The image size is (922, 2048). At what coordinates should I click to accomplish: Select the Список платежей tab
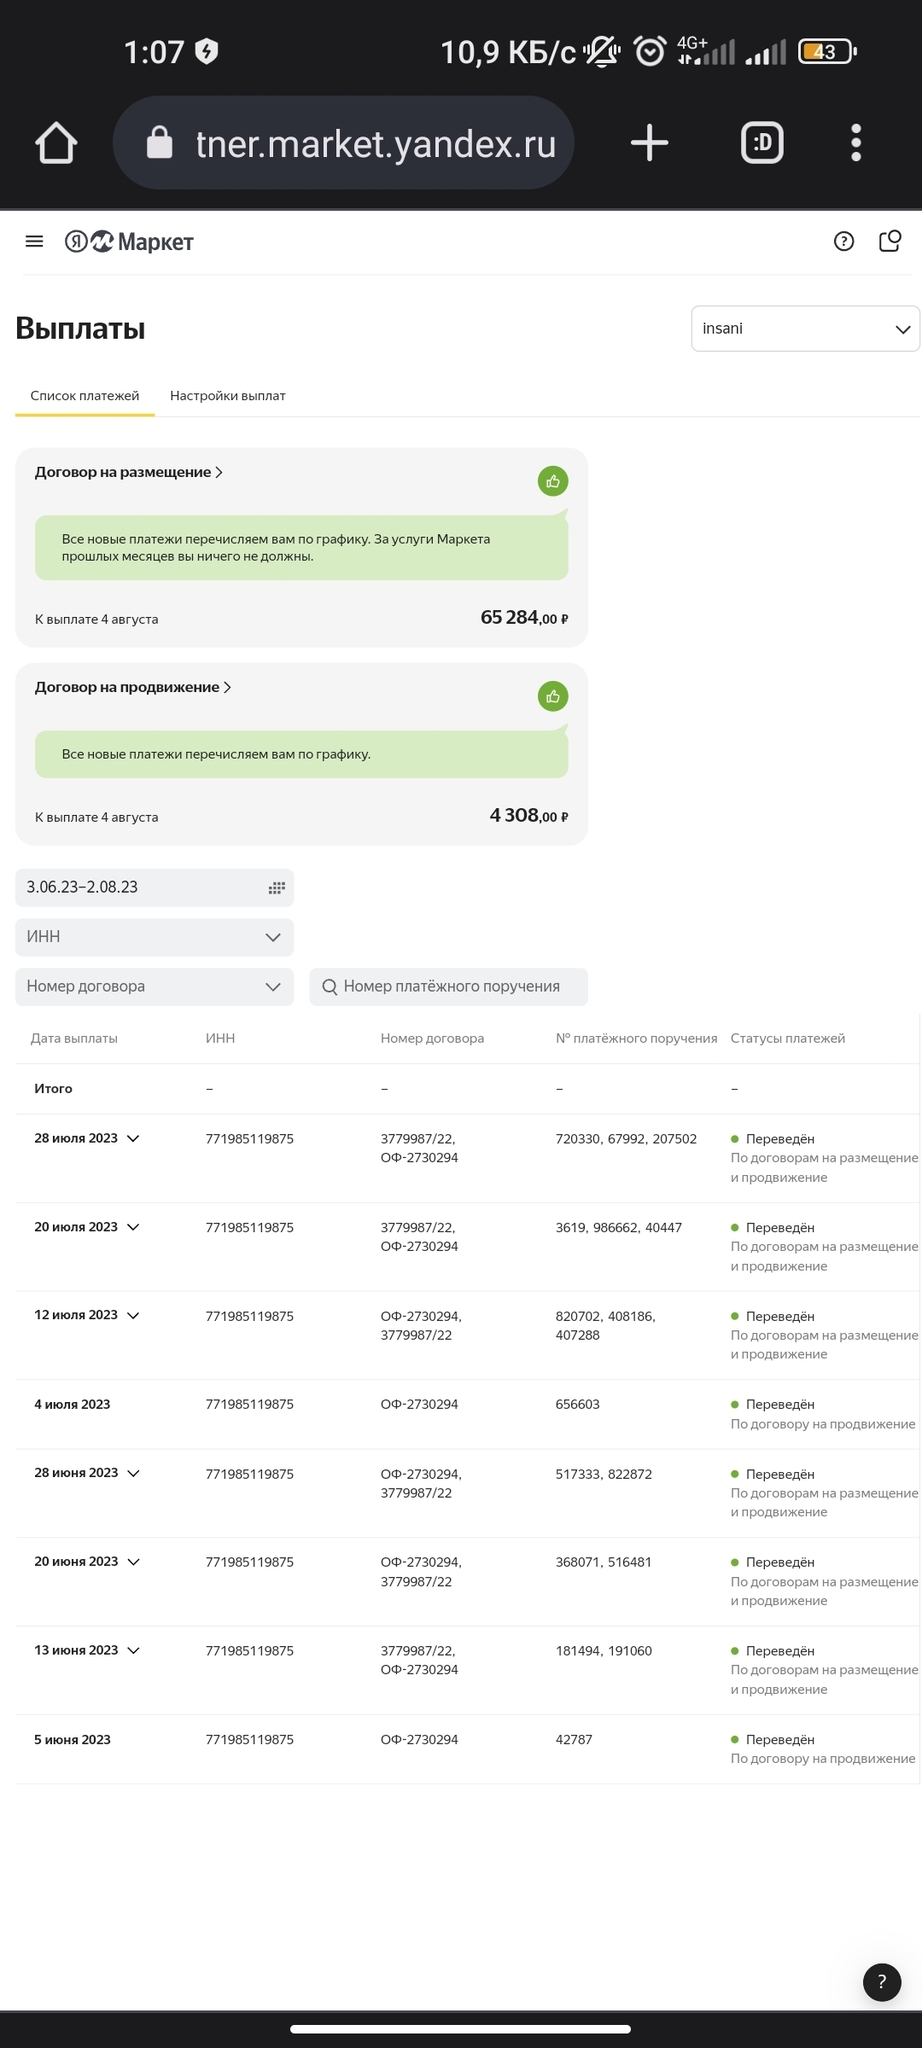85,396
